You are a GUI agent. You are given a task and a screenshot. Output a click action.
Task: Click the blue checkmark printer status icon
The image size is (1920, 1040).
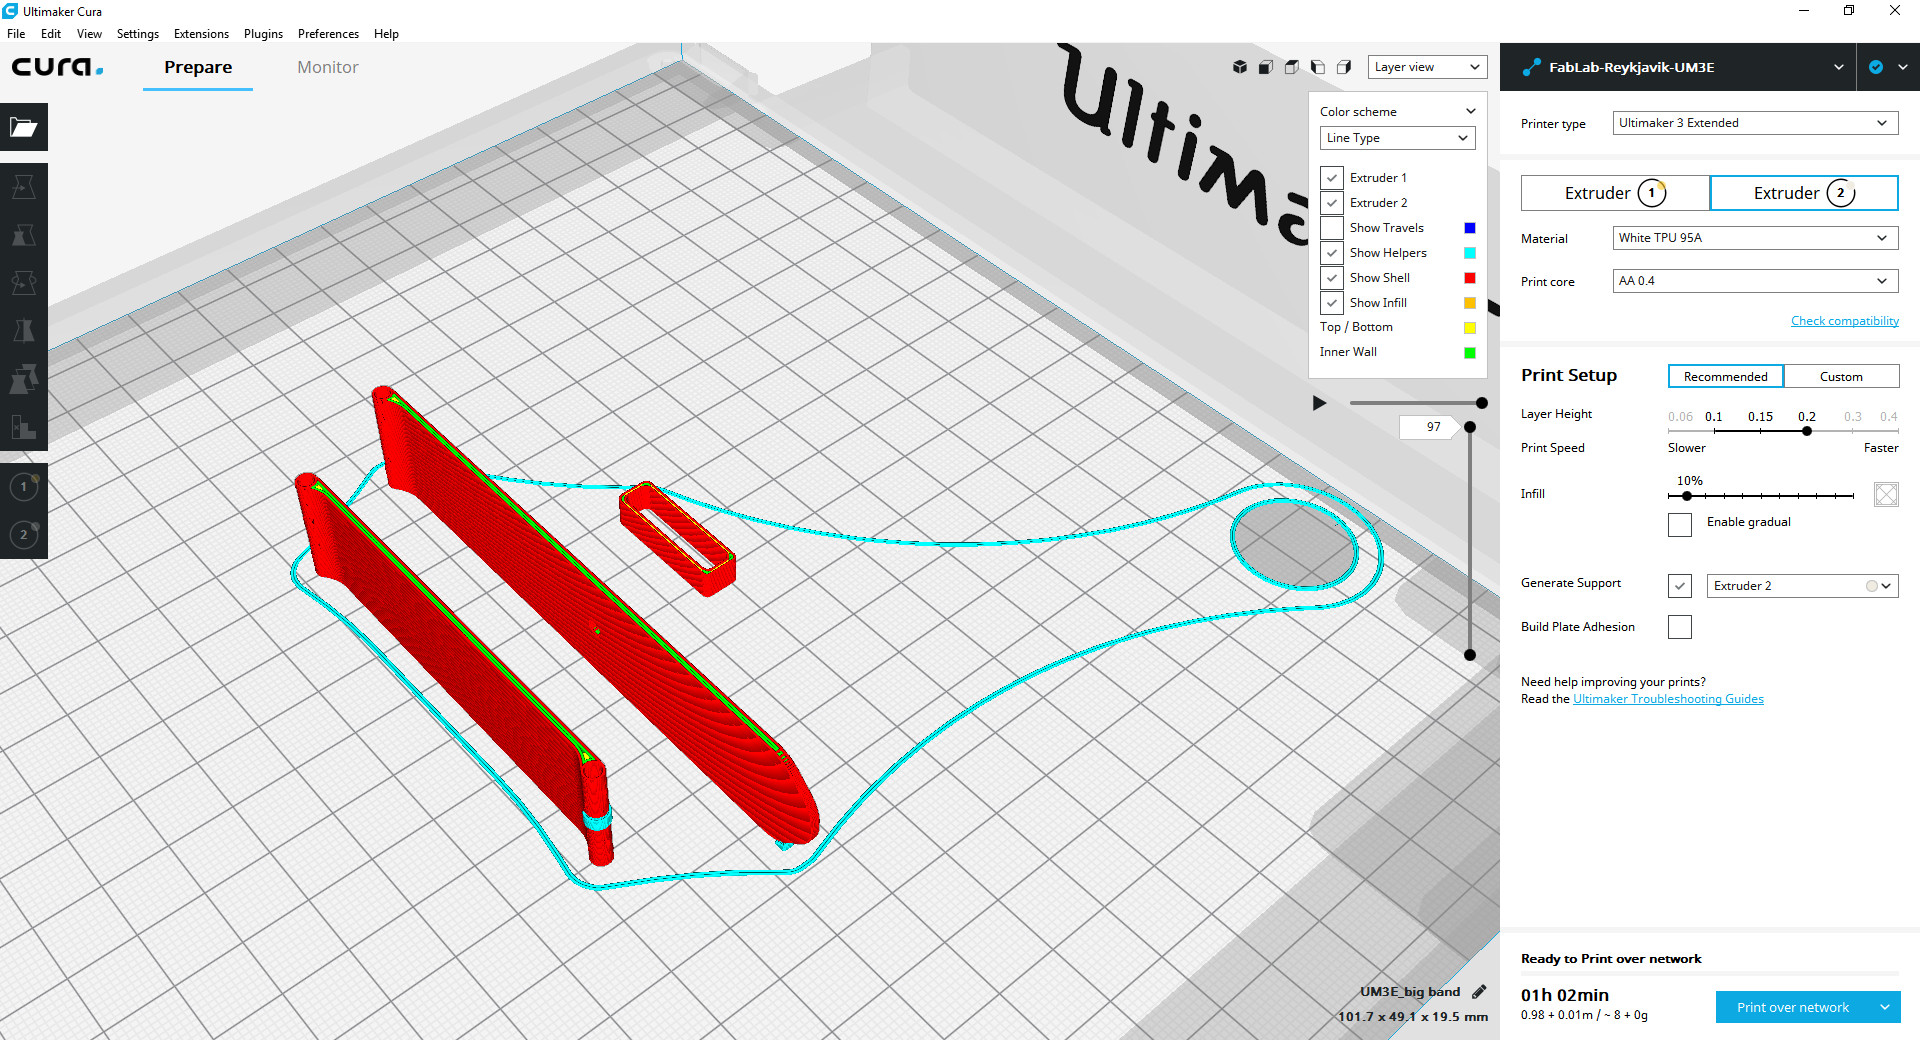tap(1876, 67)
